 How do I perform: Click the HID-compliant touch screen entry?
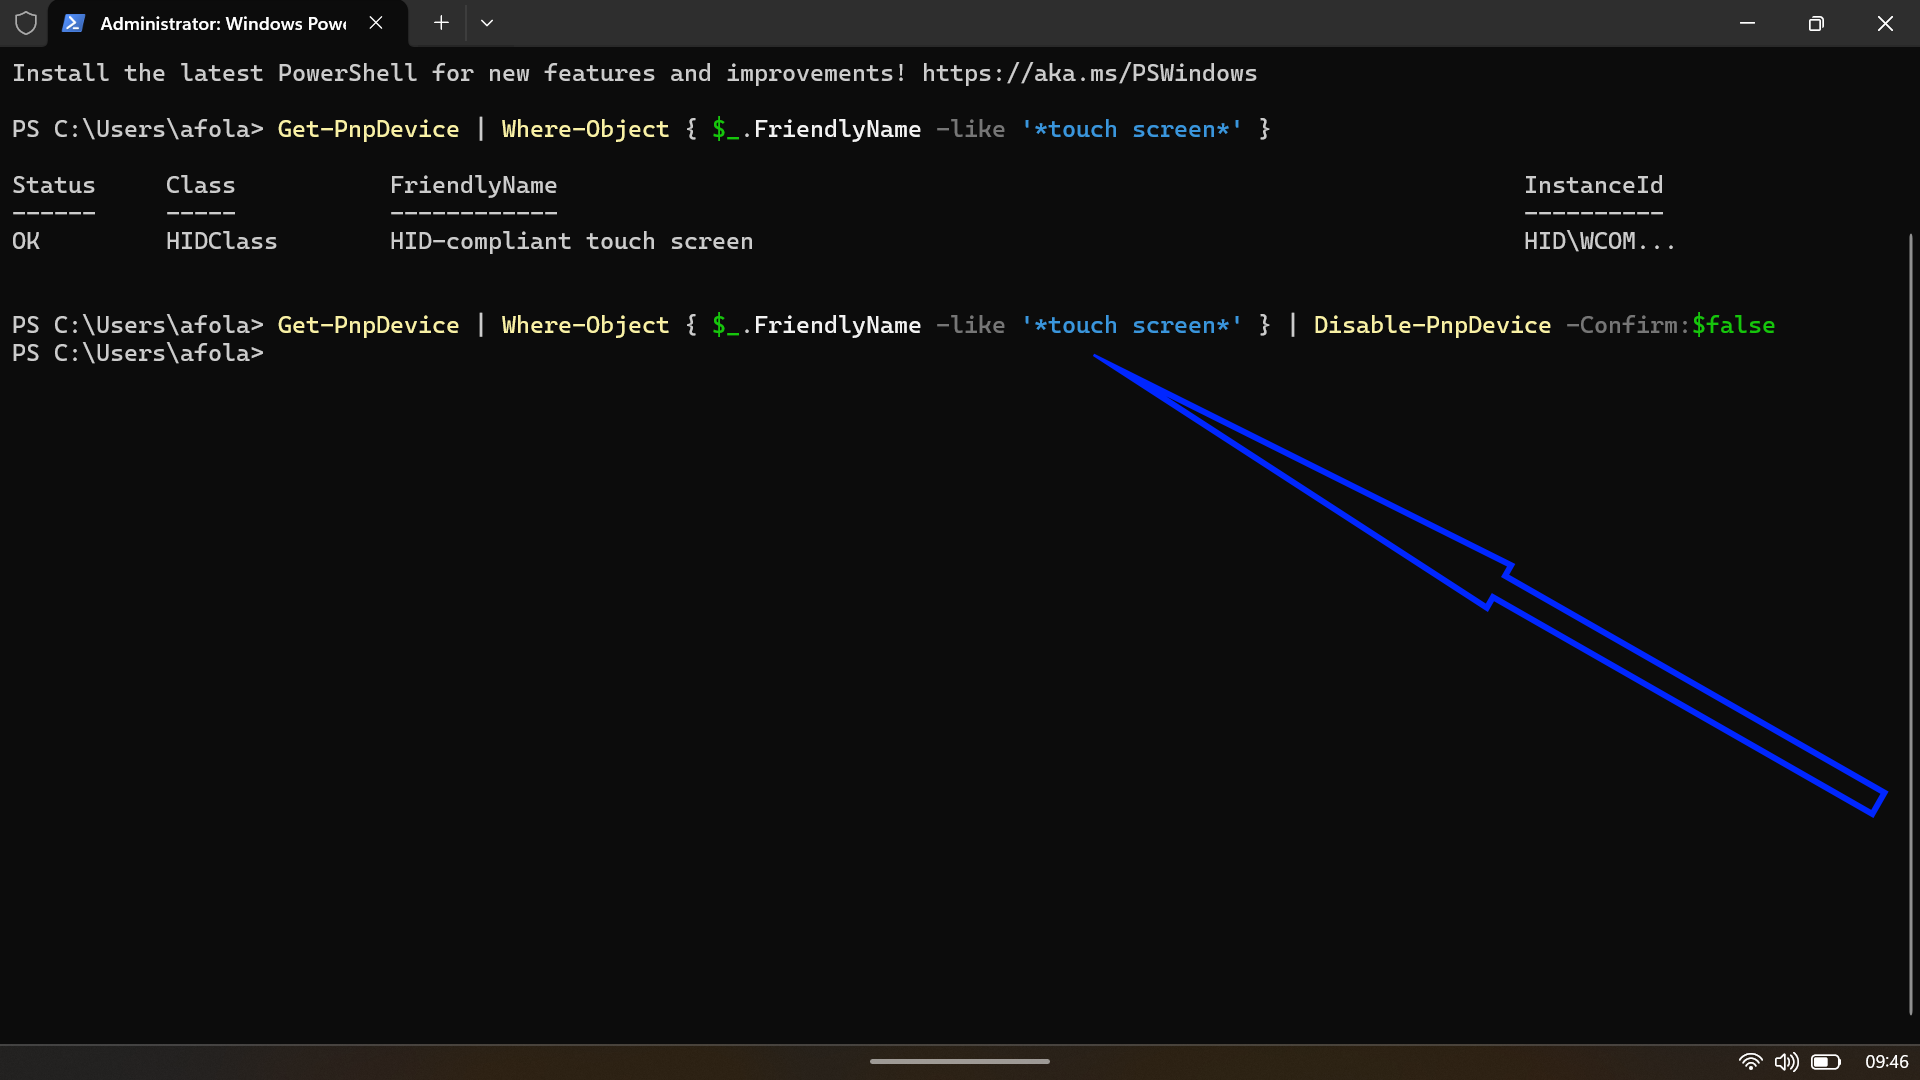click(570, 241)
